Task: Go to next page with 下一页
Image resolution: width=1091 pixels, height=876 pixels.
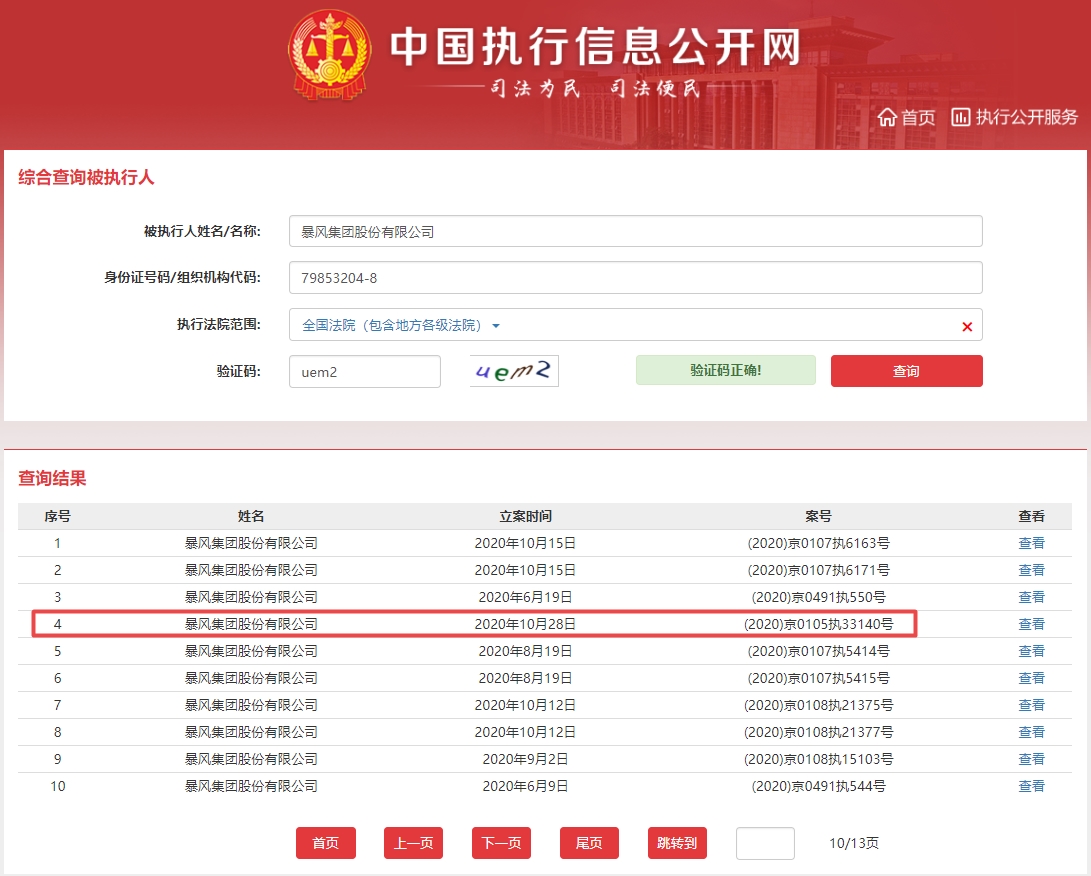Action: (501, 843)
